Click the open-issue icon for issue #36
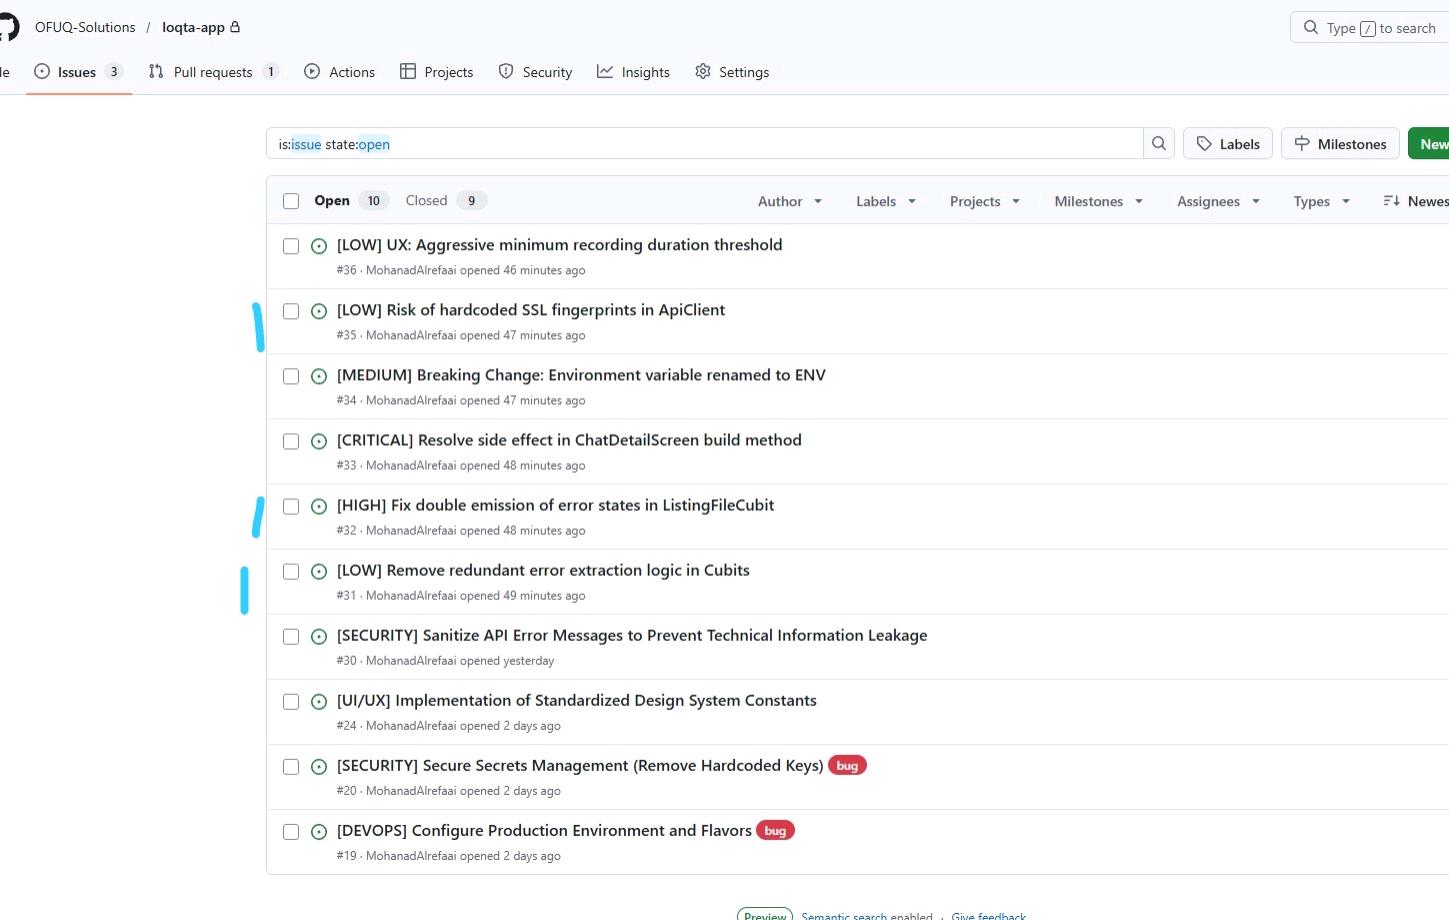Image resolution: width=1449 pixels, height=920 pixels. point(319,246)
